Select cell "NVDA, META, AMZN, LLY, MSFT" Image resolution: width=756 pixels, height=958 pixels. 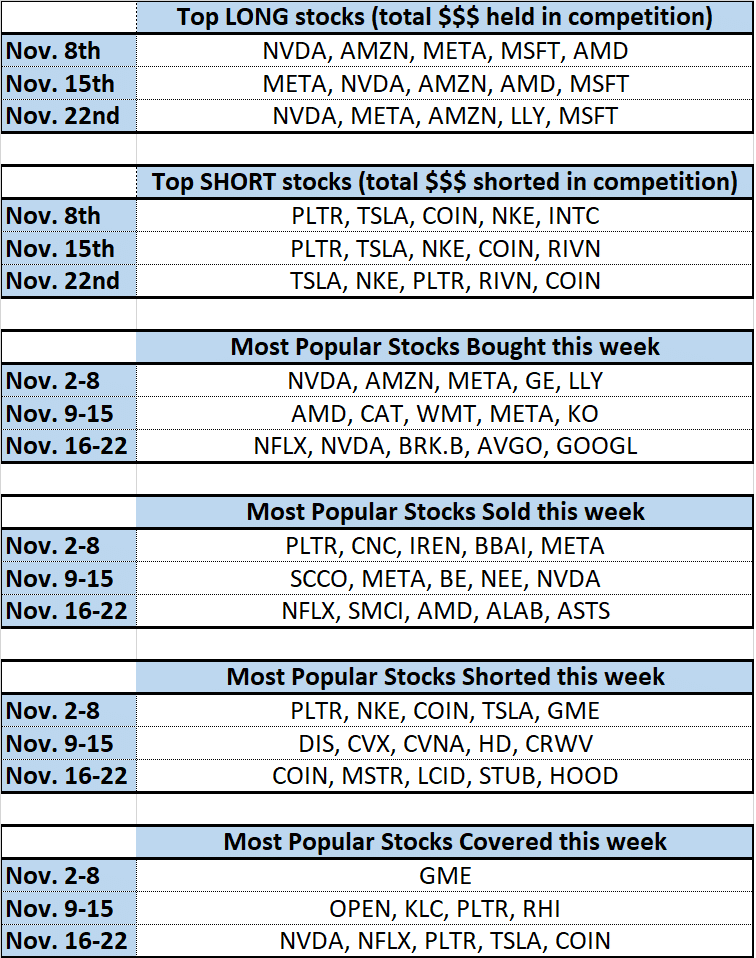pyautogui.click(x=444, y=116)
